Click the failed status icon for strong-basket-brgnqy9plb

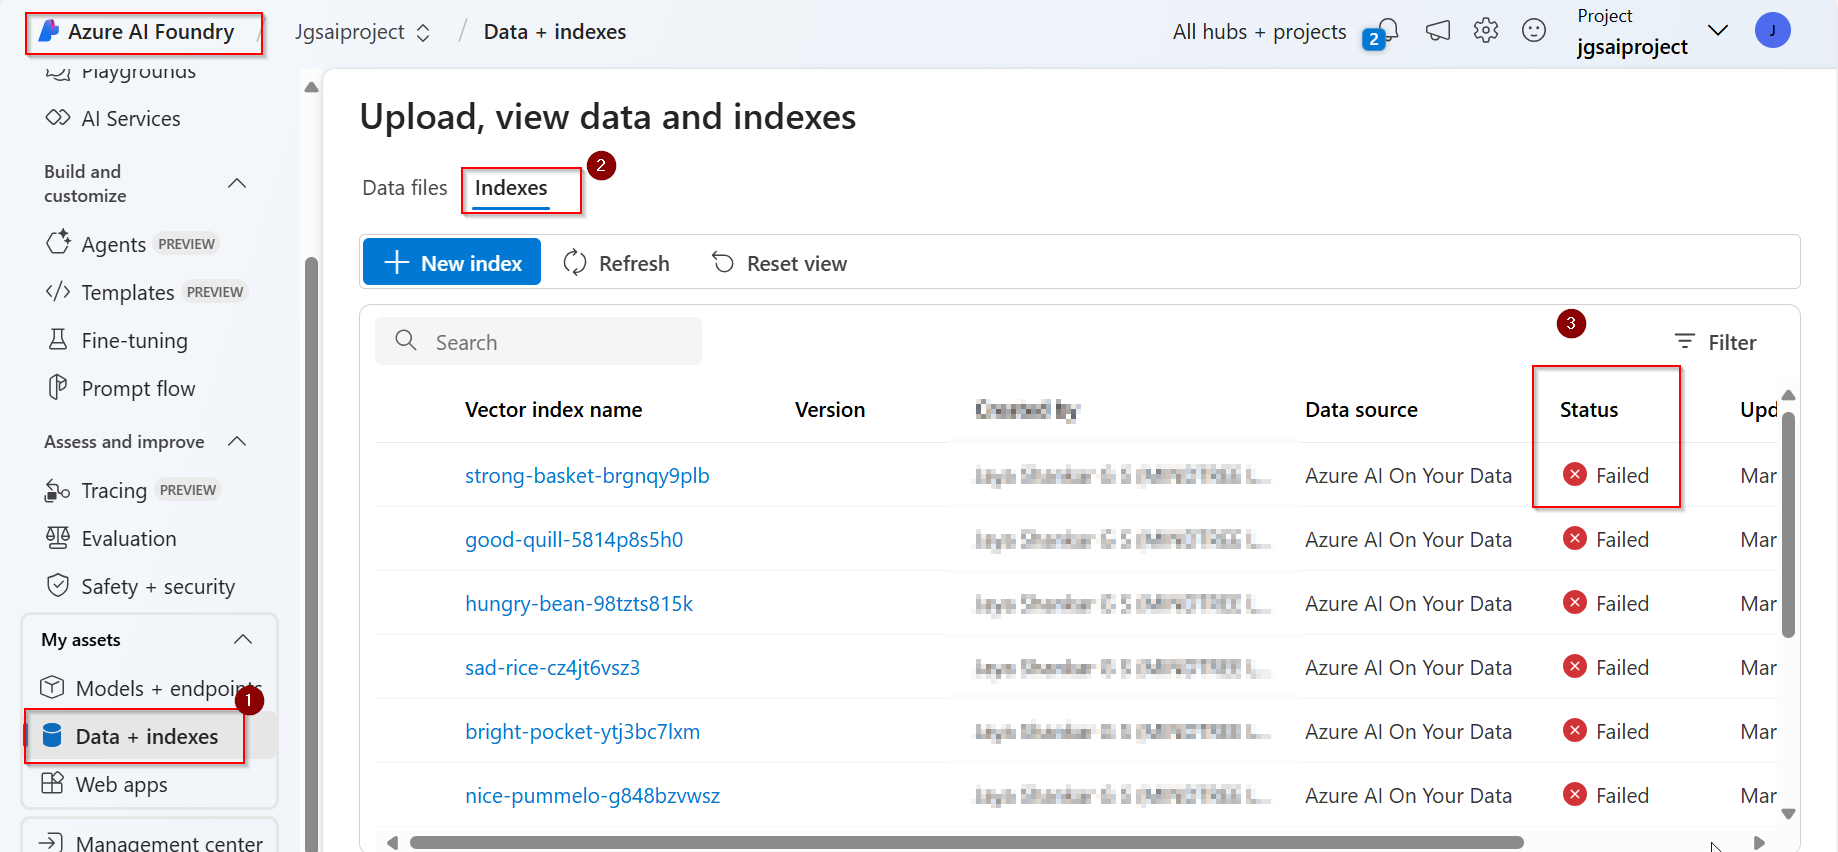coord(1575,474)
